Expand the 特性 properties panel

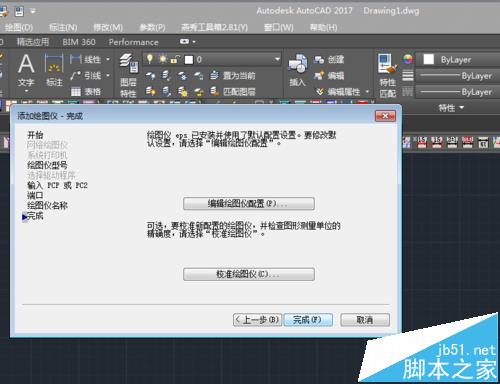tap(451, 108)
